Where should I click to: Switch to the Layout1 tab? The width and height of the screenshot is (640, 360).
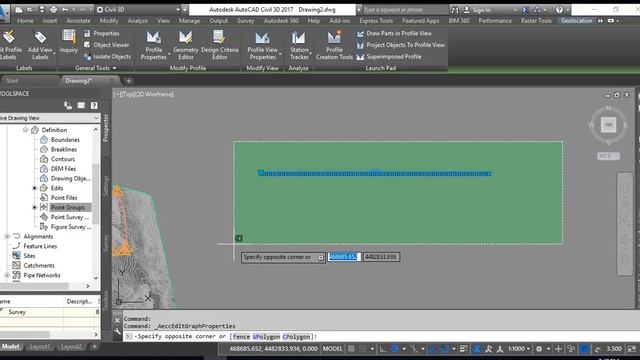coord(40,347)
